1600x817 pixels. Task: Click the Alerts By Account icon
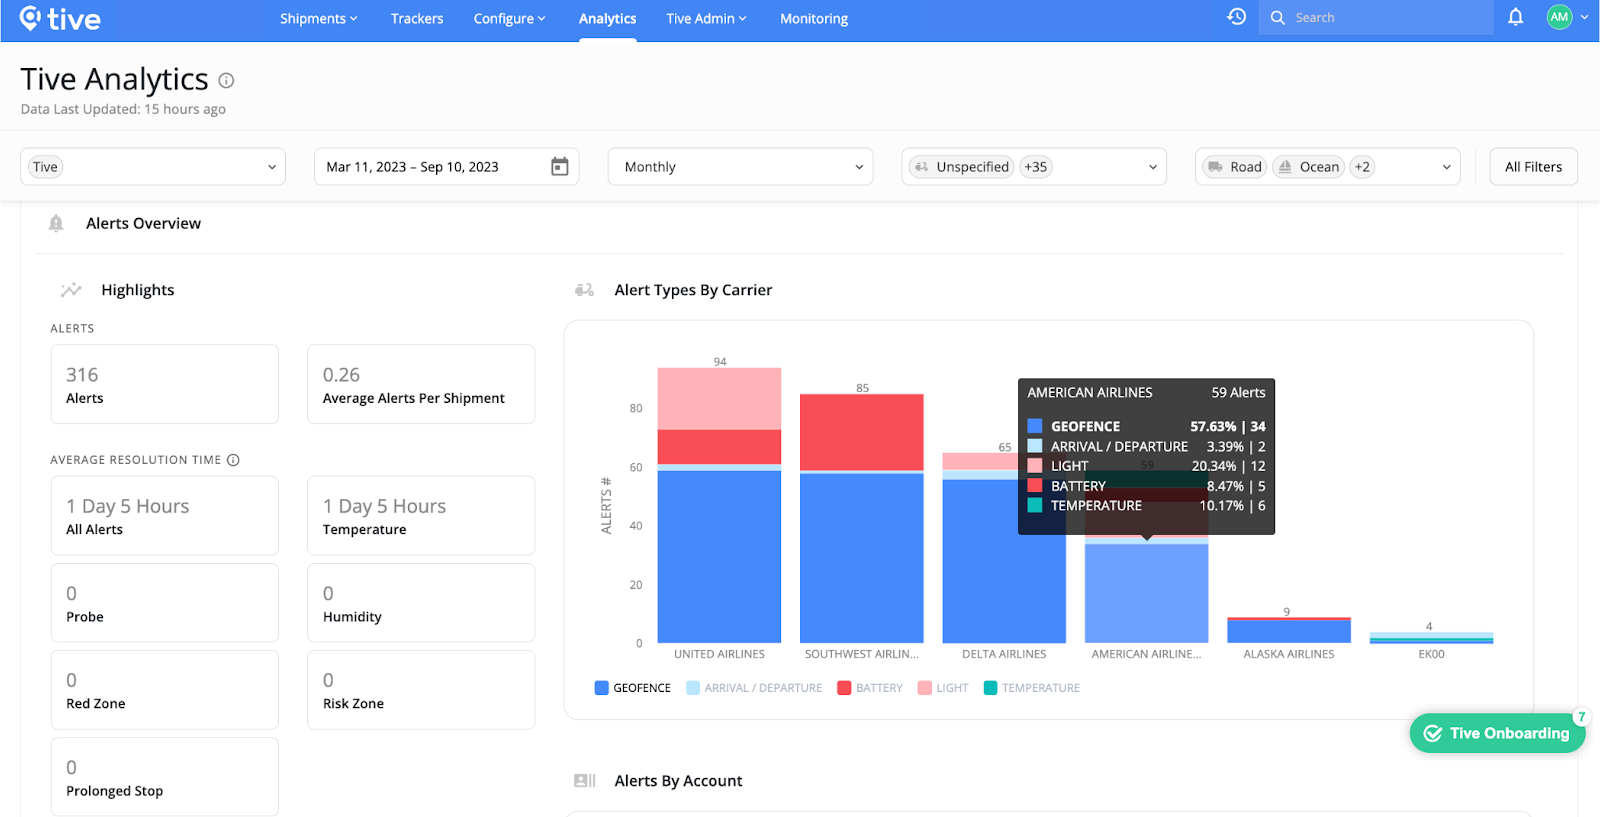pos(585,781)
